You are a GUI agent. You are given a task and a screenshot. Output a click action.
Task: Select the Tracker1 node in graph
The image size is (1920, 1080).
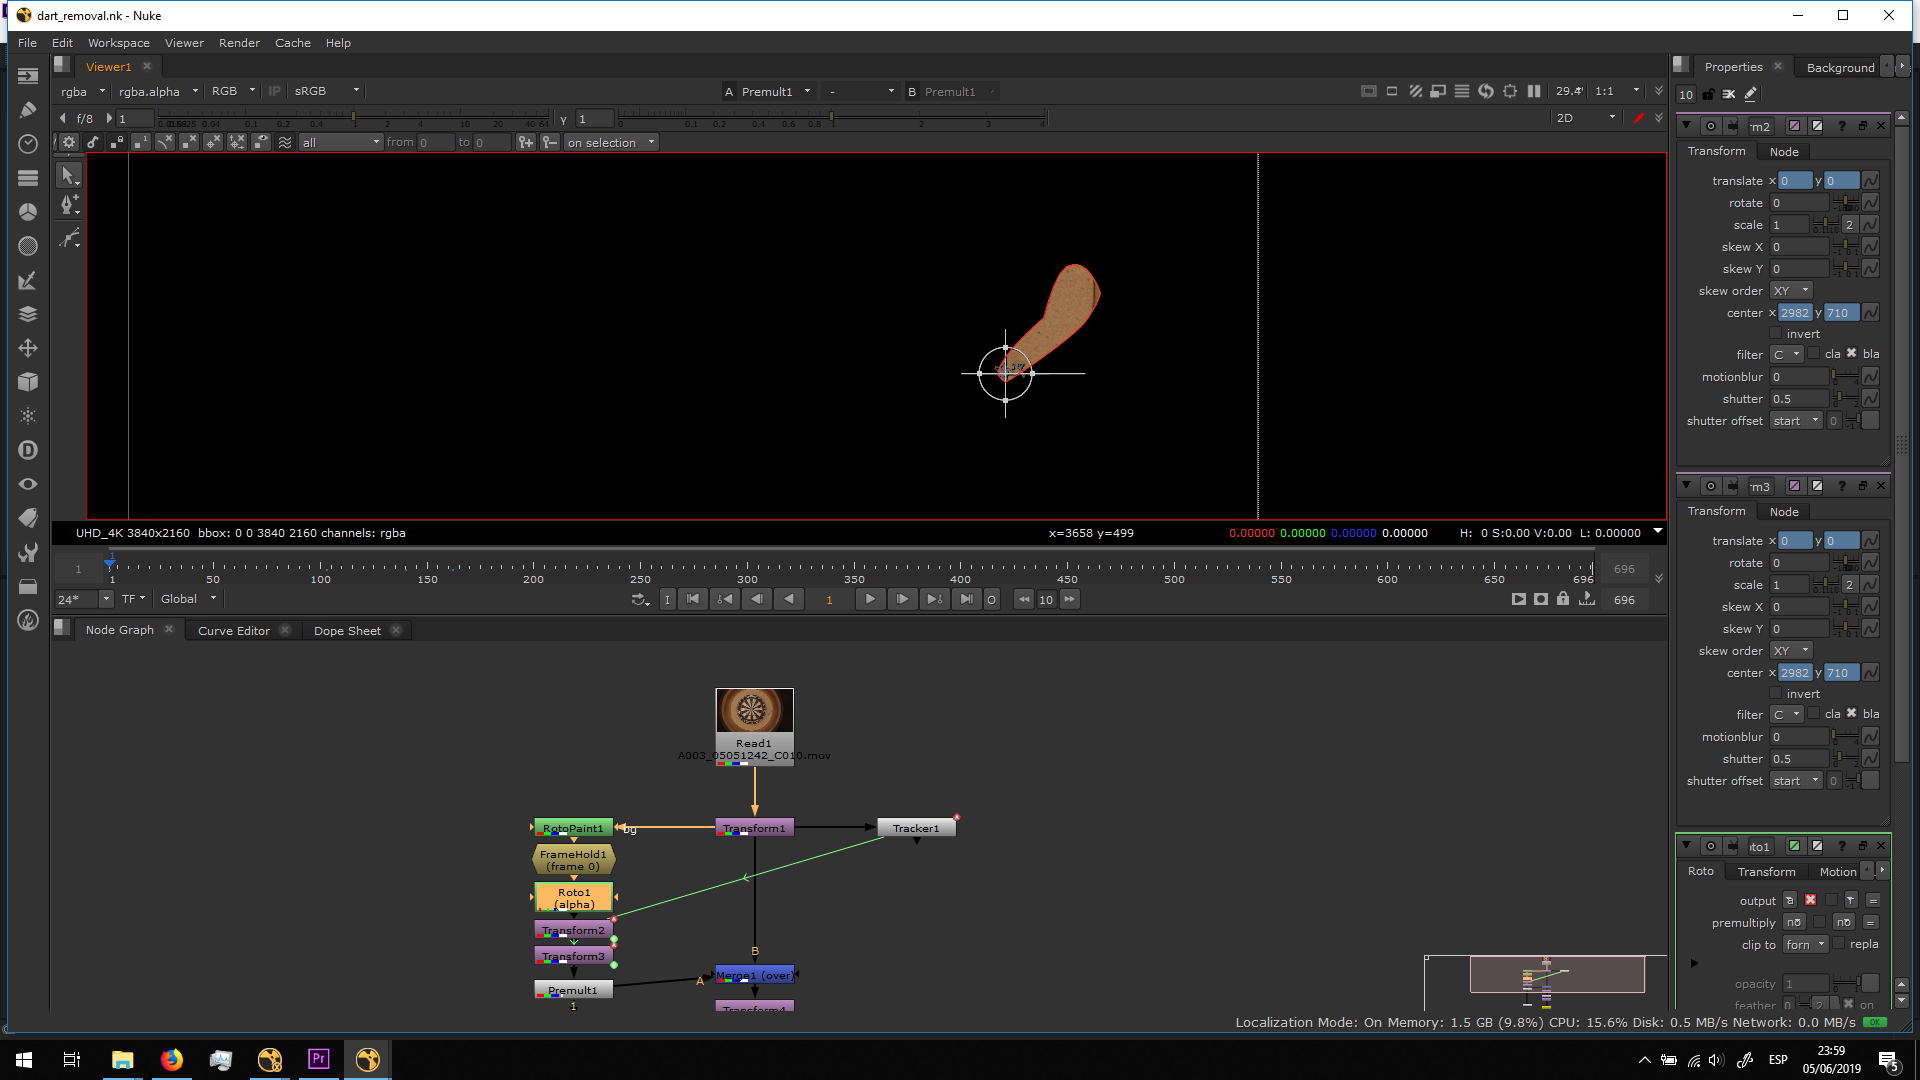tap(916, 828)
